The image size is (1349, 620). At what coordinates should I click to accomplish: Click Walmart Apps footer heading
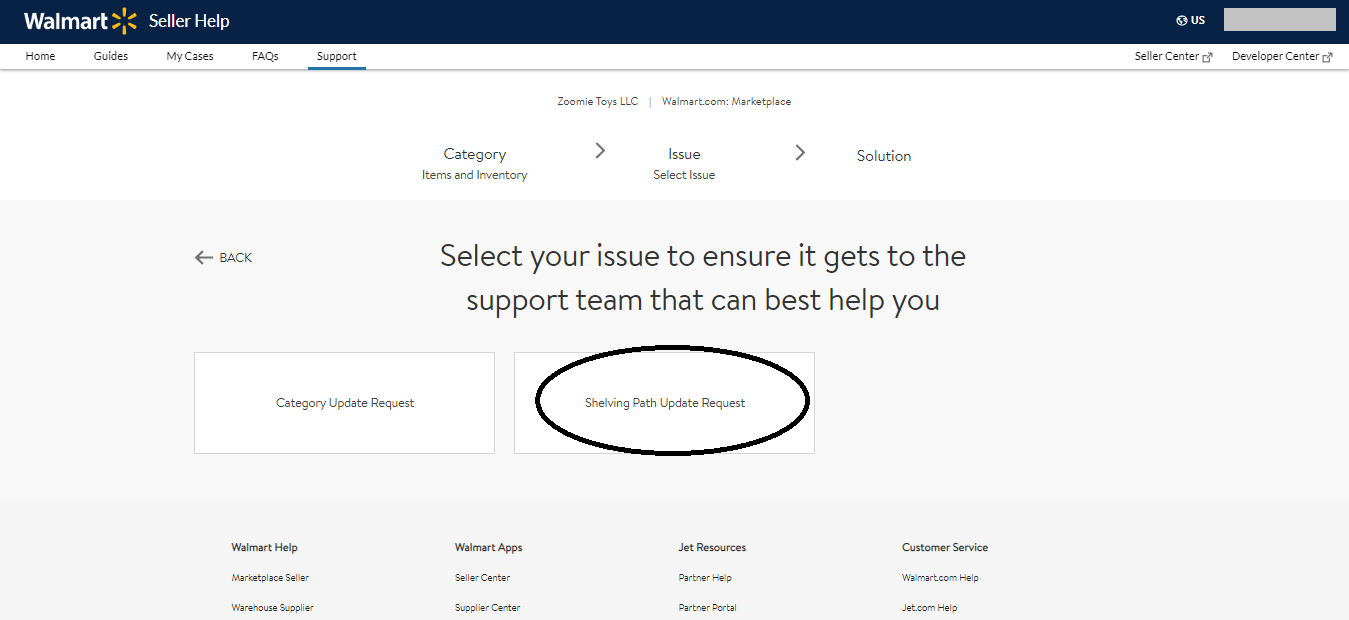[x=488, y=547]
